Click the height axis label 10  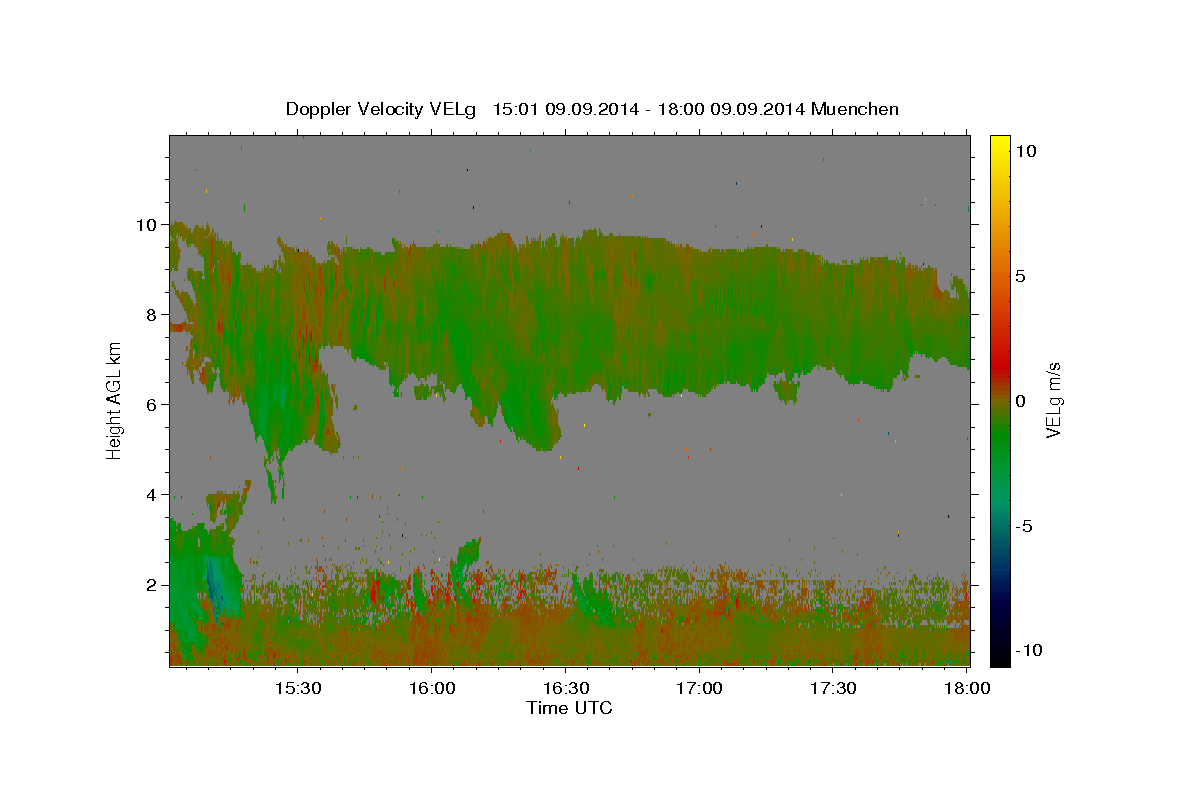[x=149, y=225]
